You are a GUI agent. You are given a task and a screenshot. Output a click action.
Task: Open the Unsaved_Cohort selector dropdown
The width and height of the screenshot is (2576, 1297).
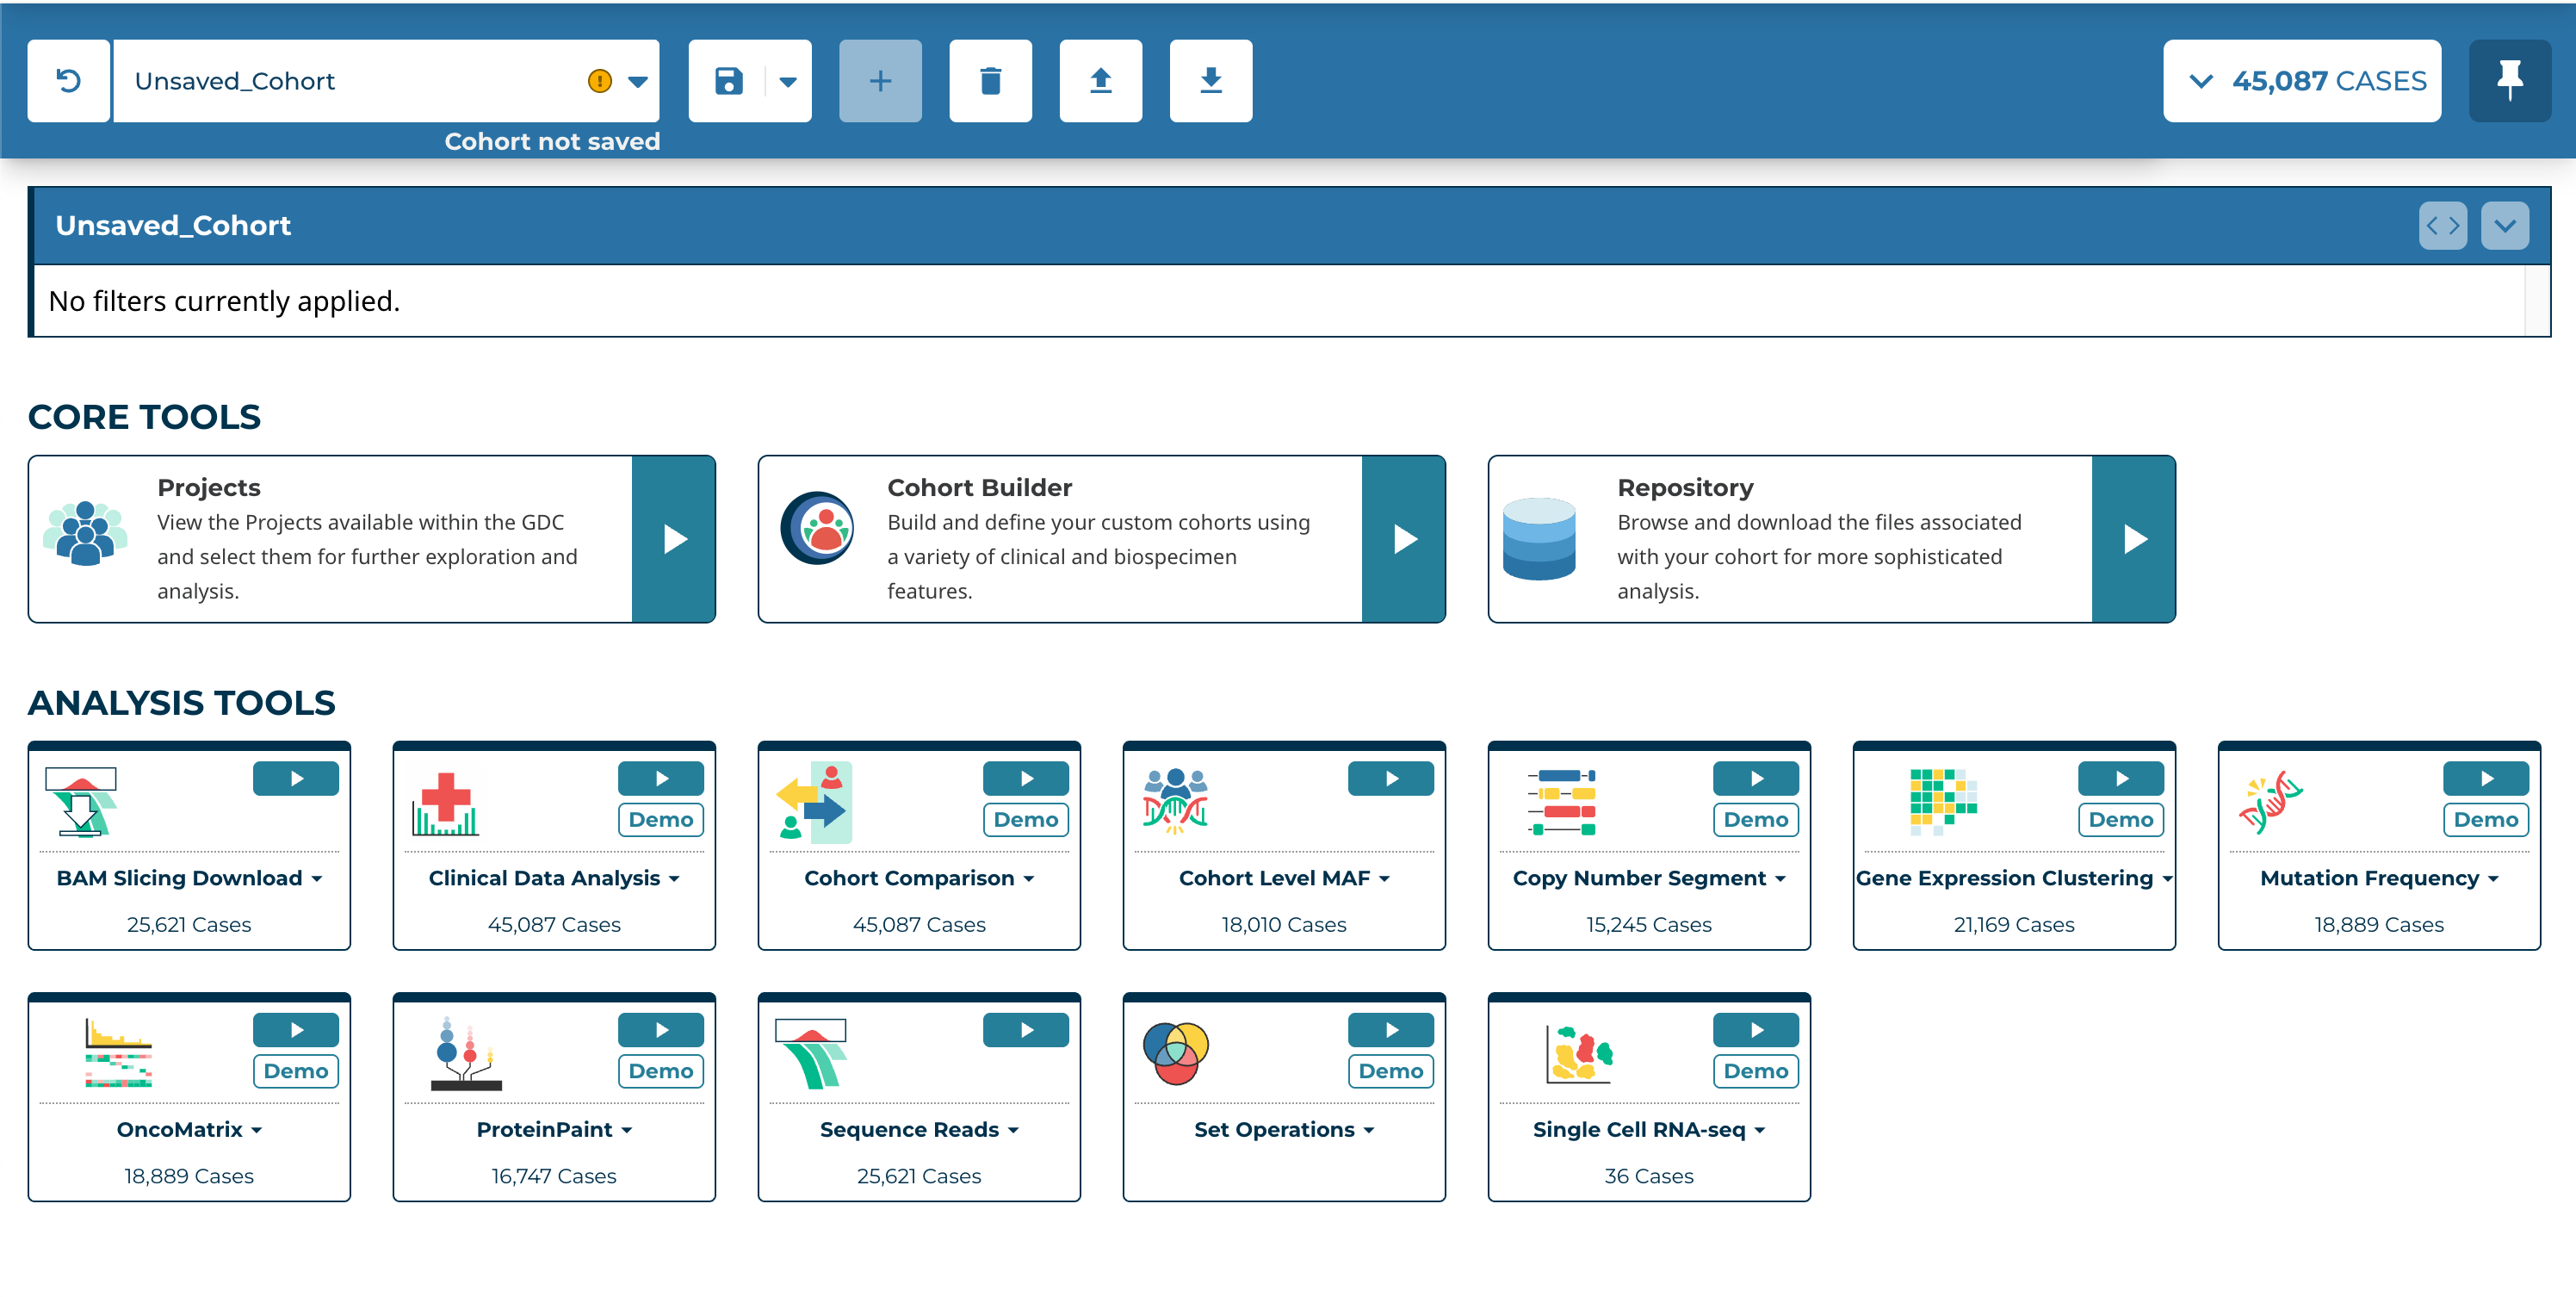(x=638, y=81)
